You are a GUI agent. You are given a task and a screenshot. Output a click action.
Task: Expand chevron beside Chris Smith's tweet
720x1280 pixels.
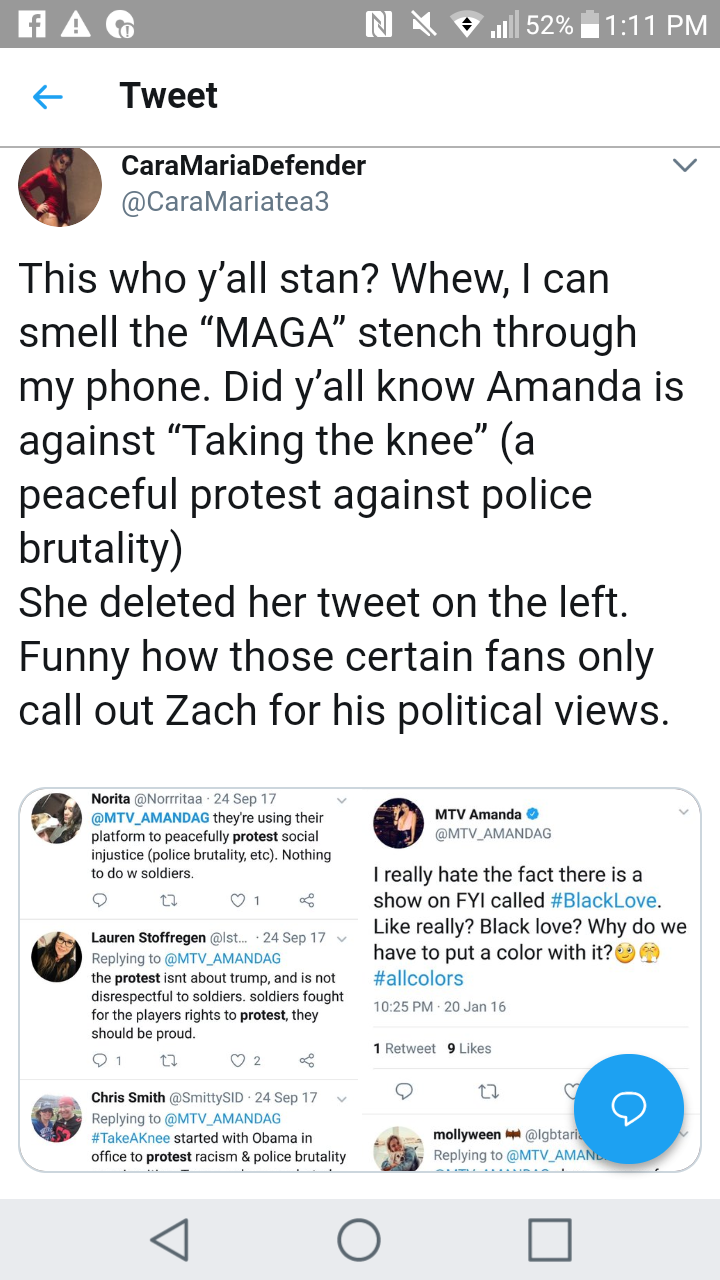tap(341, 1099)
